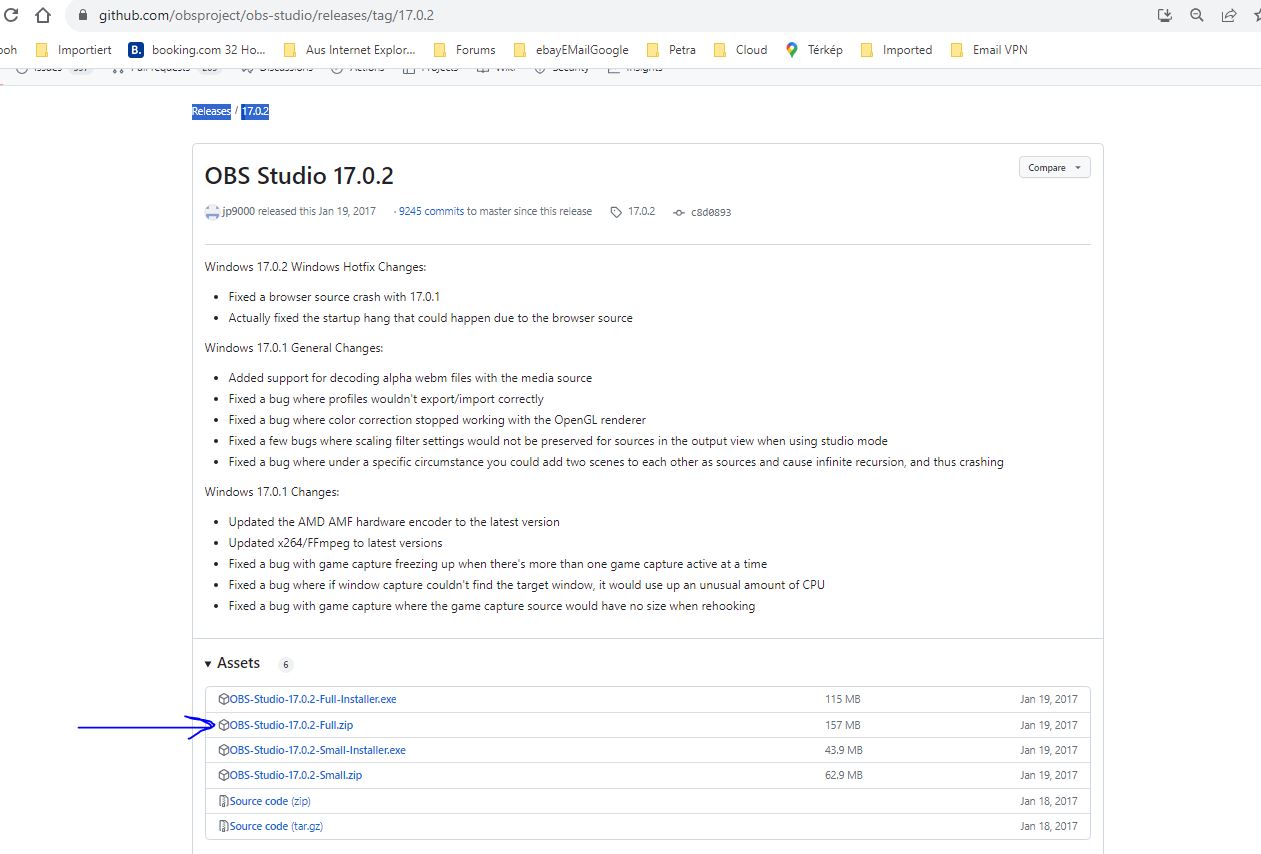Click the install/download page icon in address bar
Screen dimensions: 1261x854
point(1164,16)
